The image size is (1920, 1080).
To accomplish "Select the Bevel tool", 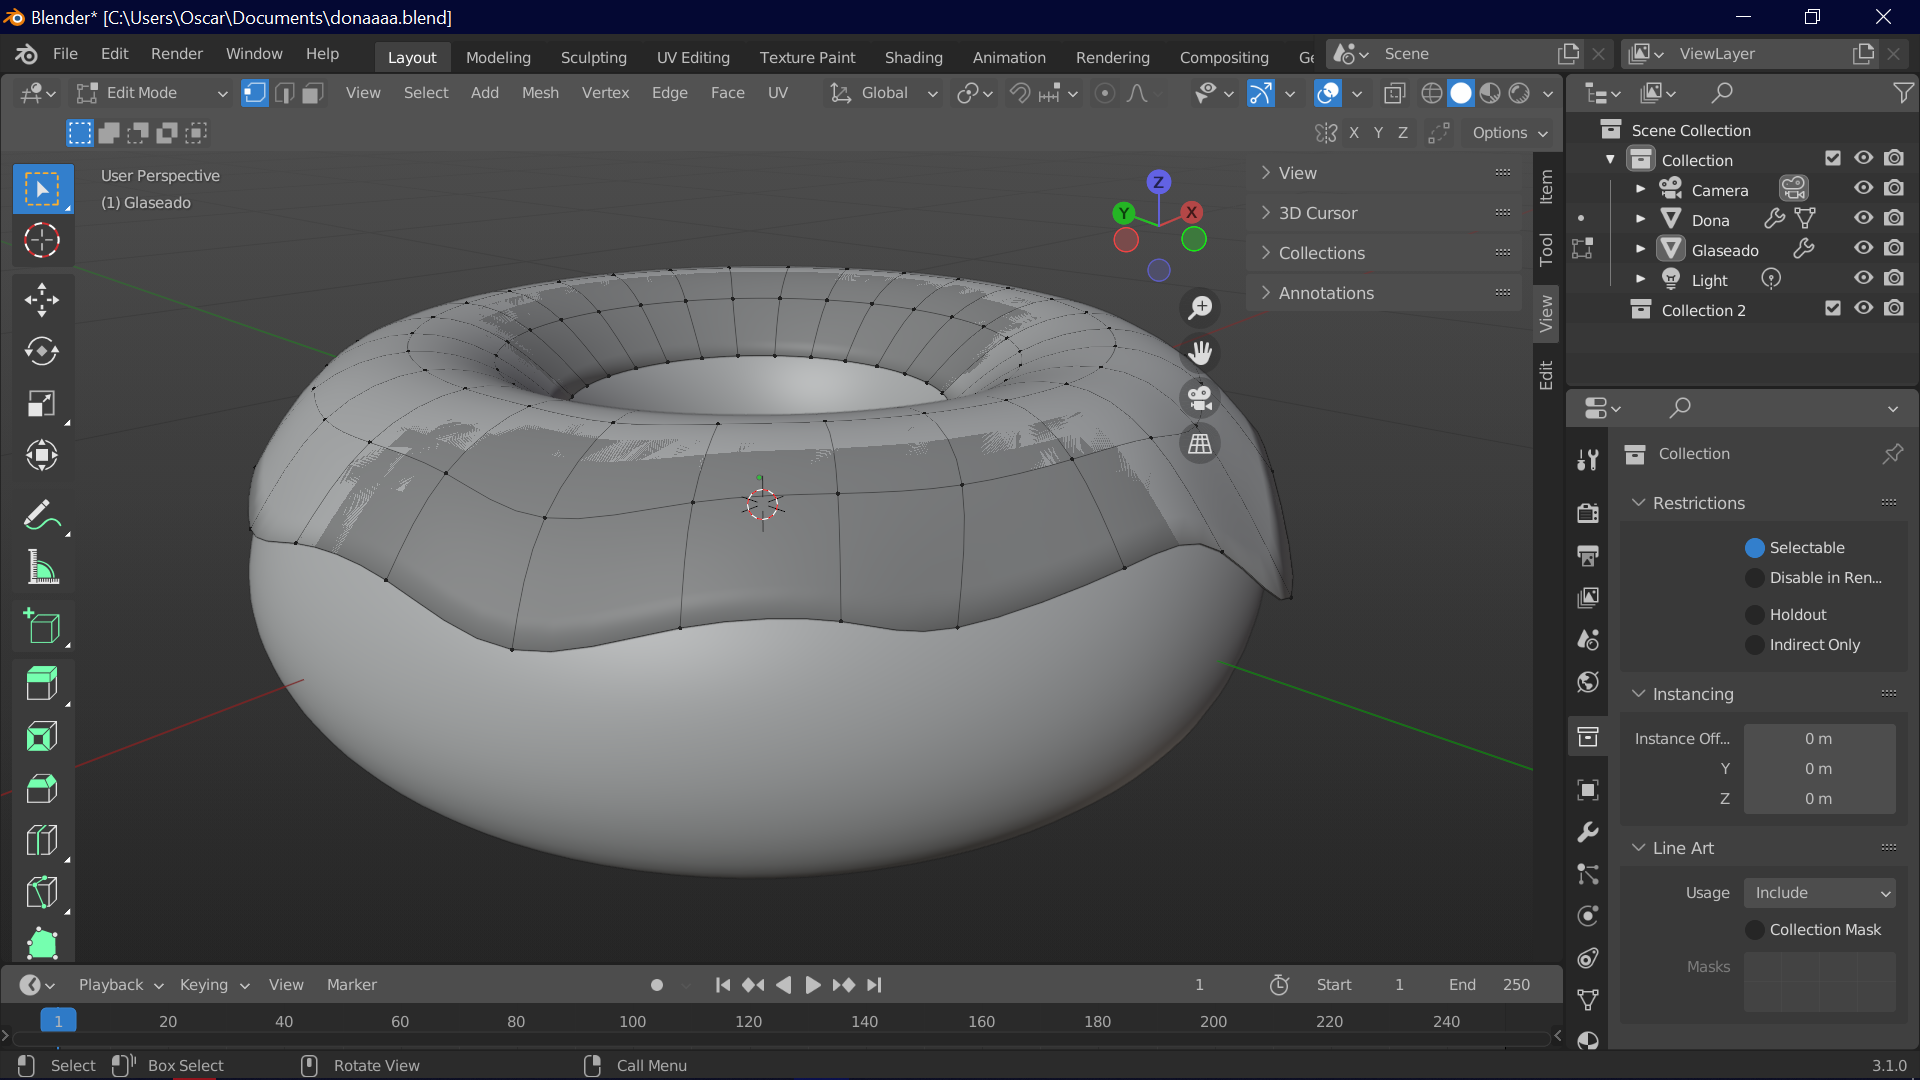I will click(x=42, y=789).
